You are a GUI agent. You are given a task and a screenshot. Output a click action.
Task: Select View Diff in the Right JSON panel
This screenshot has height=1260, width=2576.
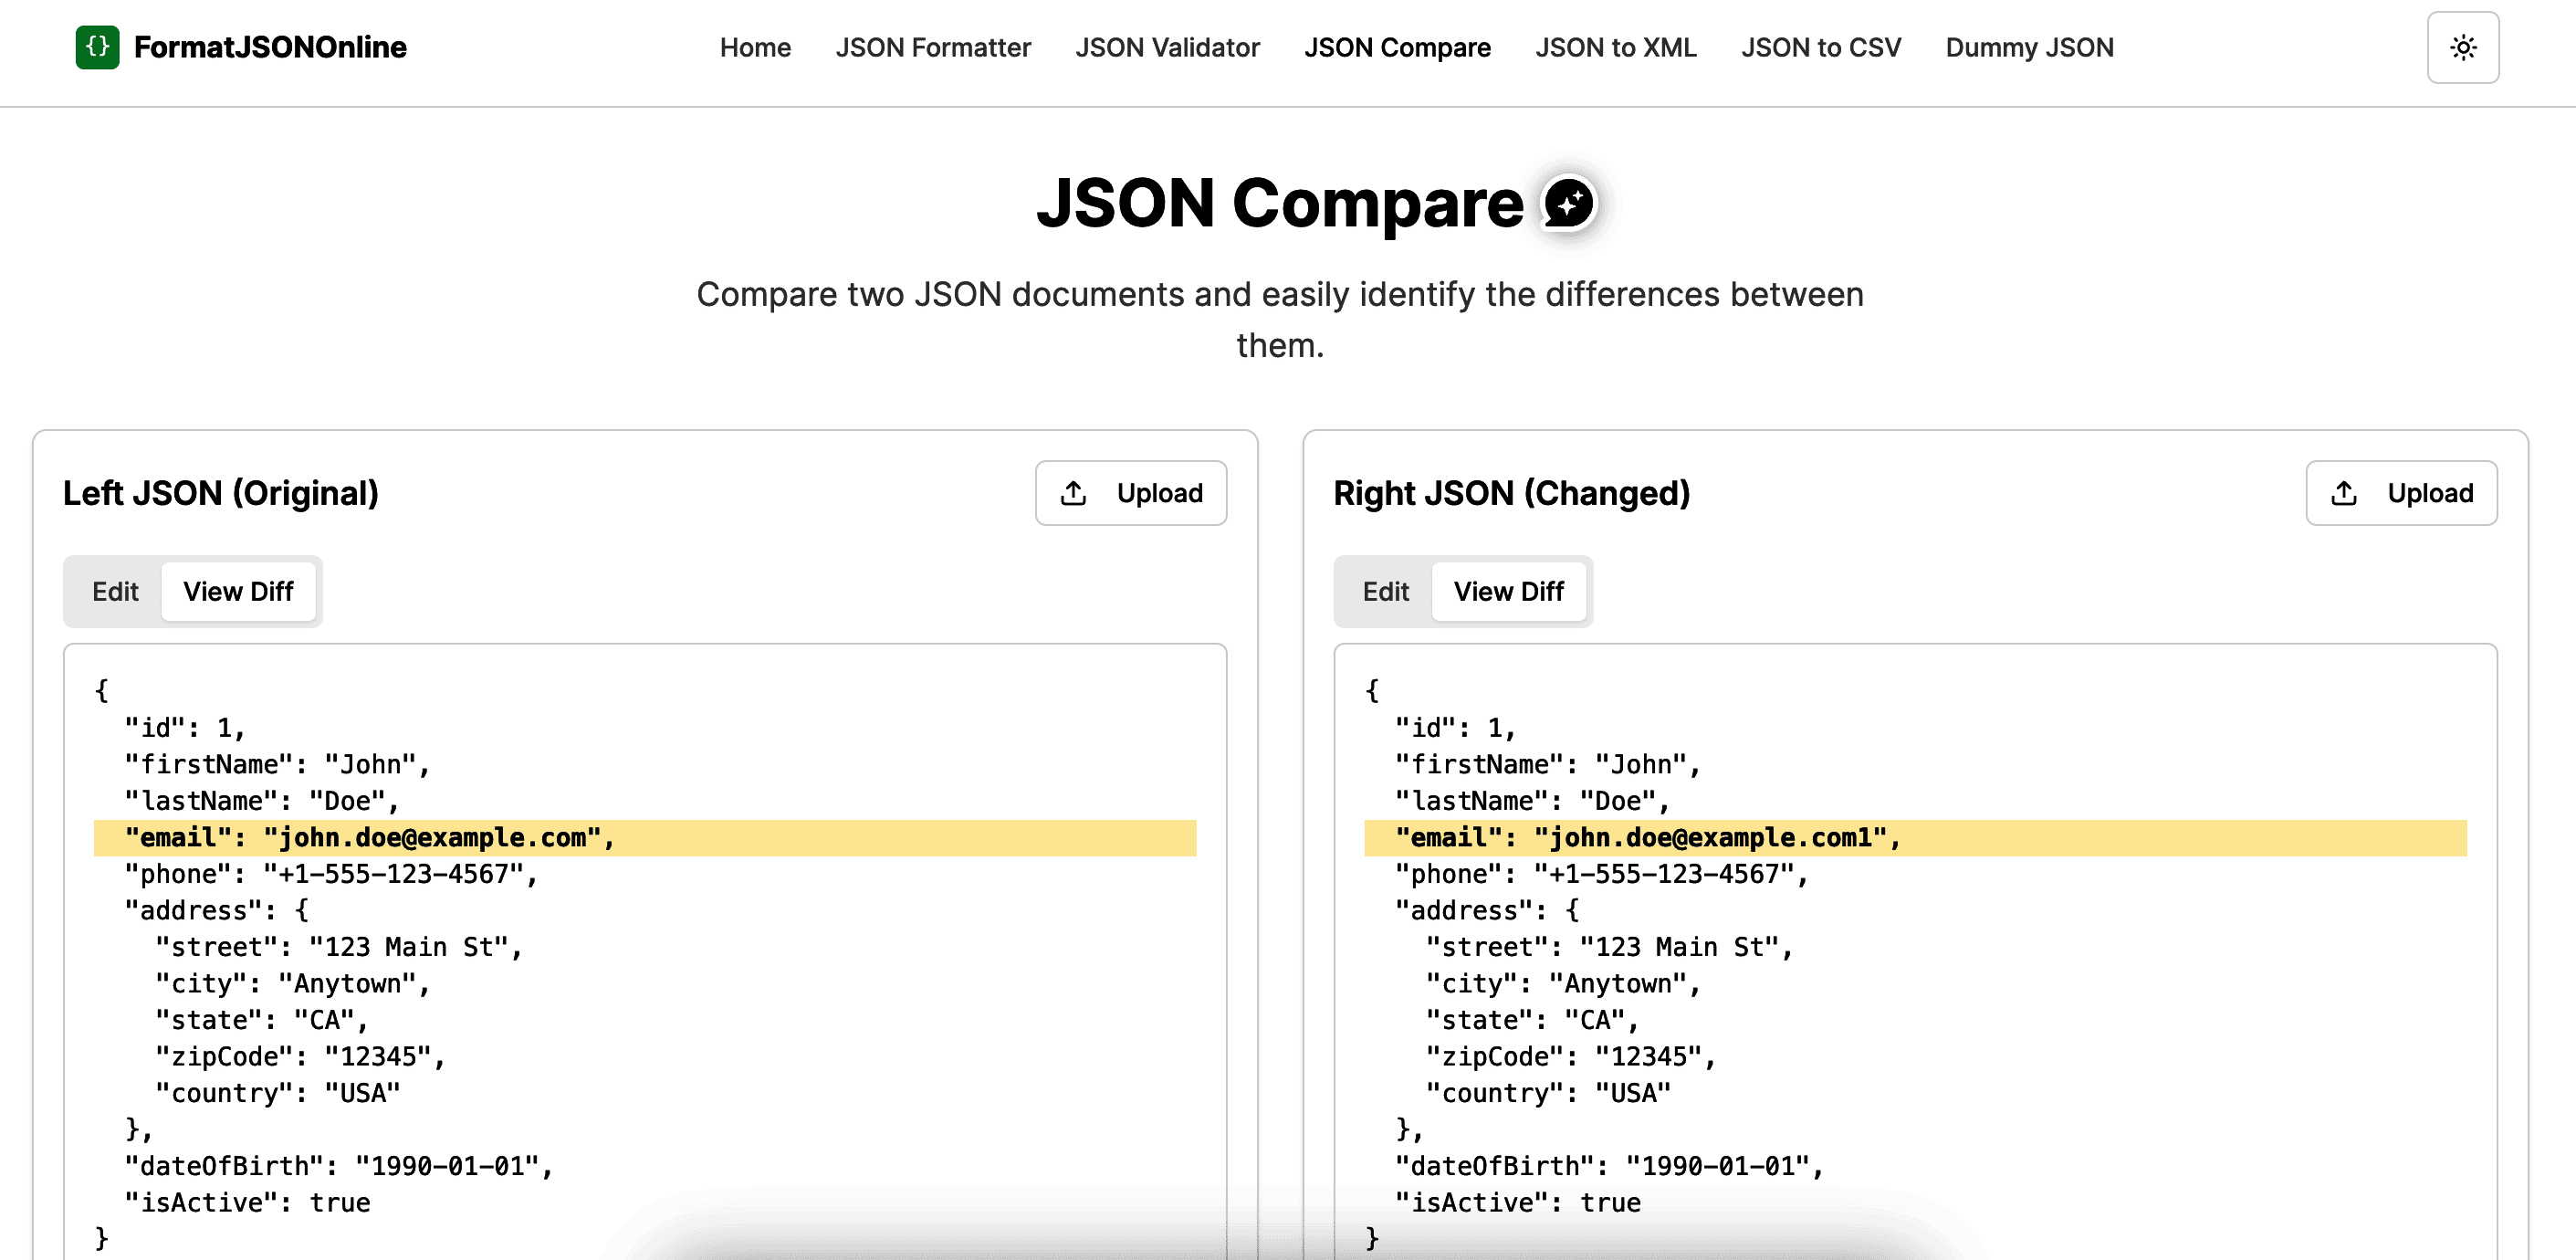click(x=1510, y=591)
